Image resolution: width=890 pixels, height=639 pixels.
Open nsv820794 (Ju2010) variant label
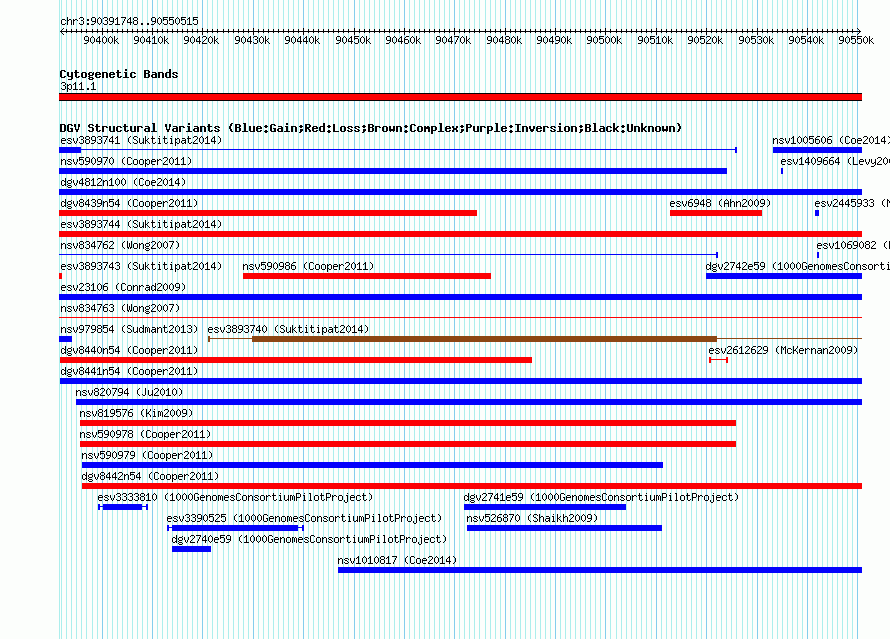(129, 392)
